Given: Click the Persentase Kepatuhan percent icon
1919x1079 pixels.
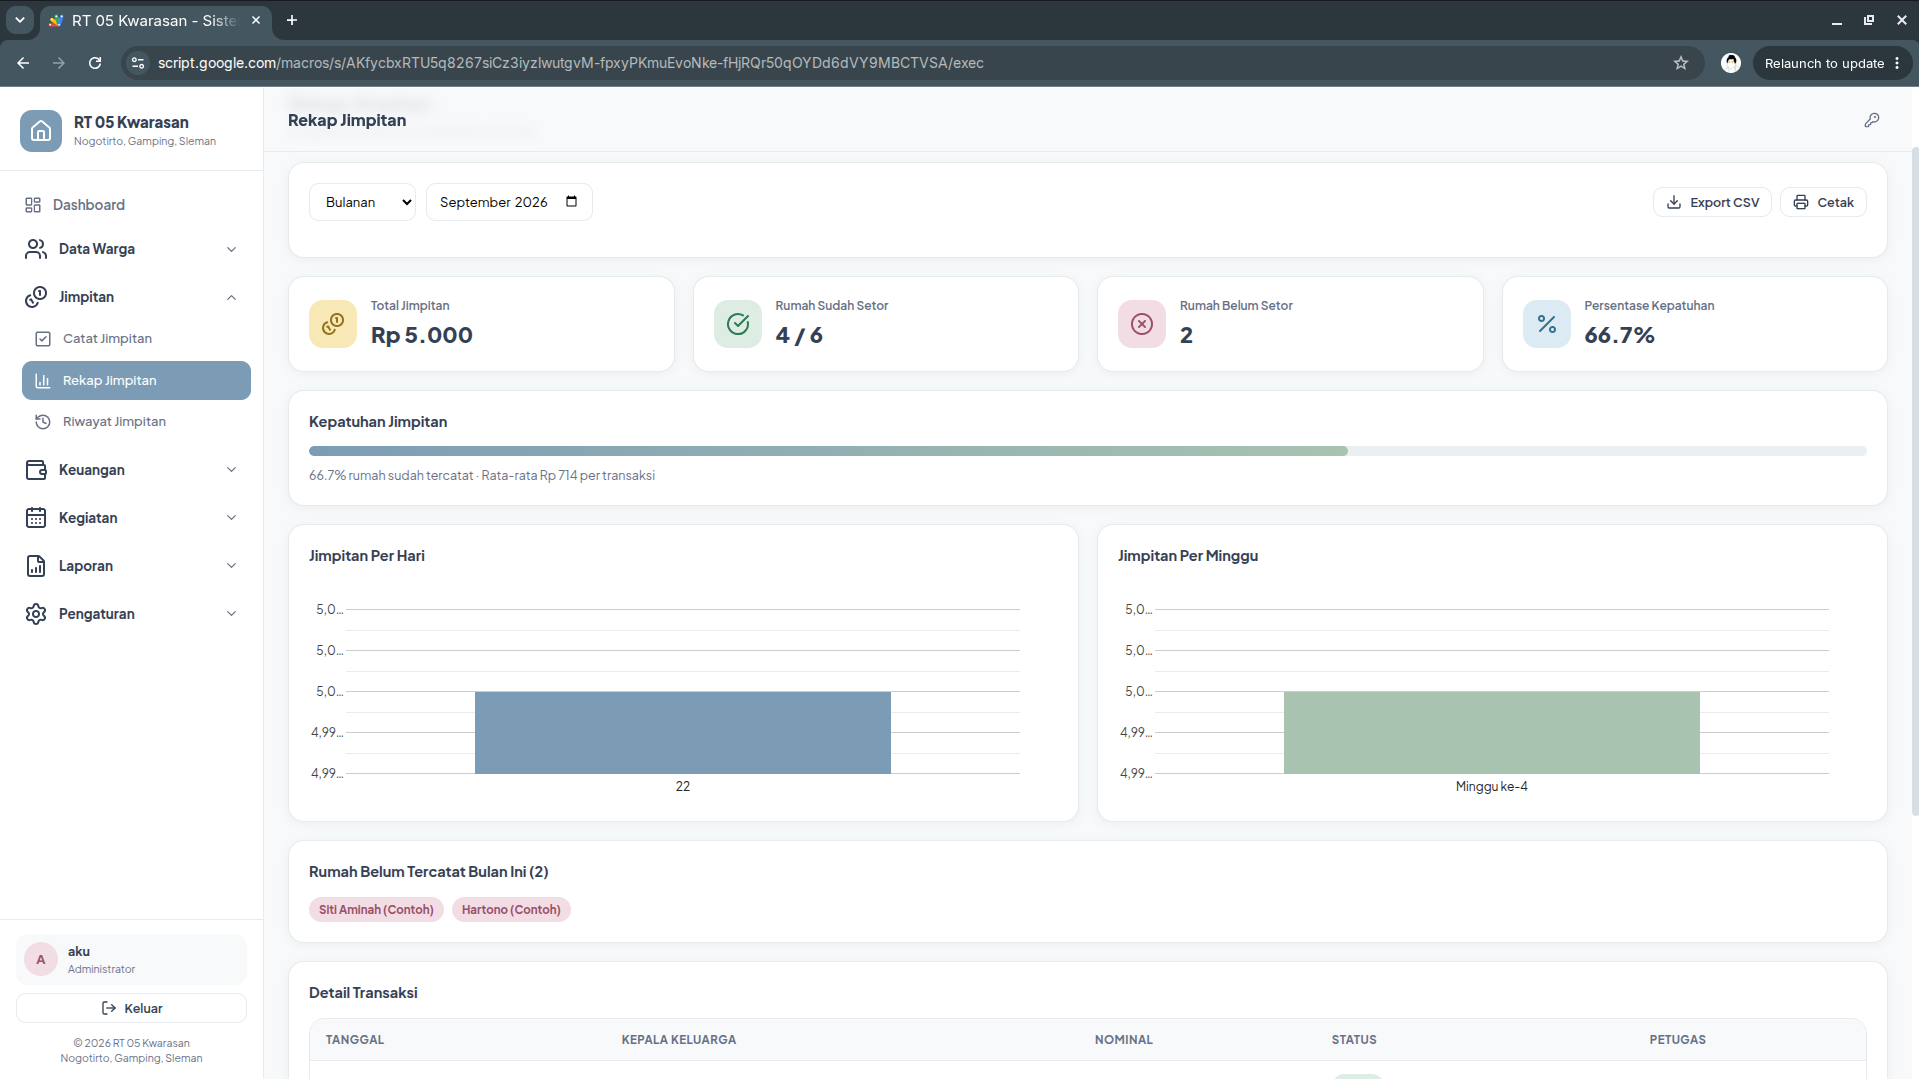Looking at the screenshot, I should 1547,324.
